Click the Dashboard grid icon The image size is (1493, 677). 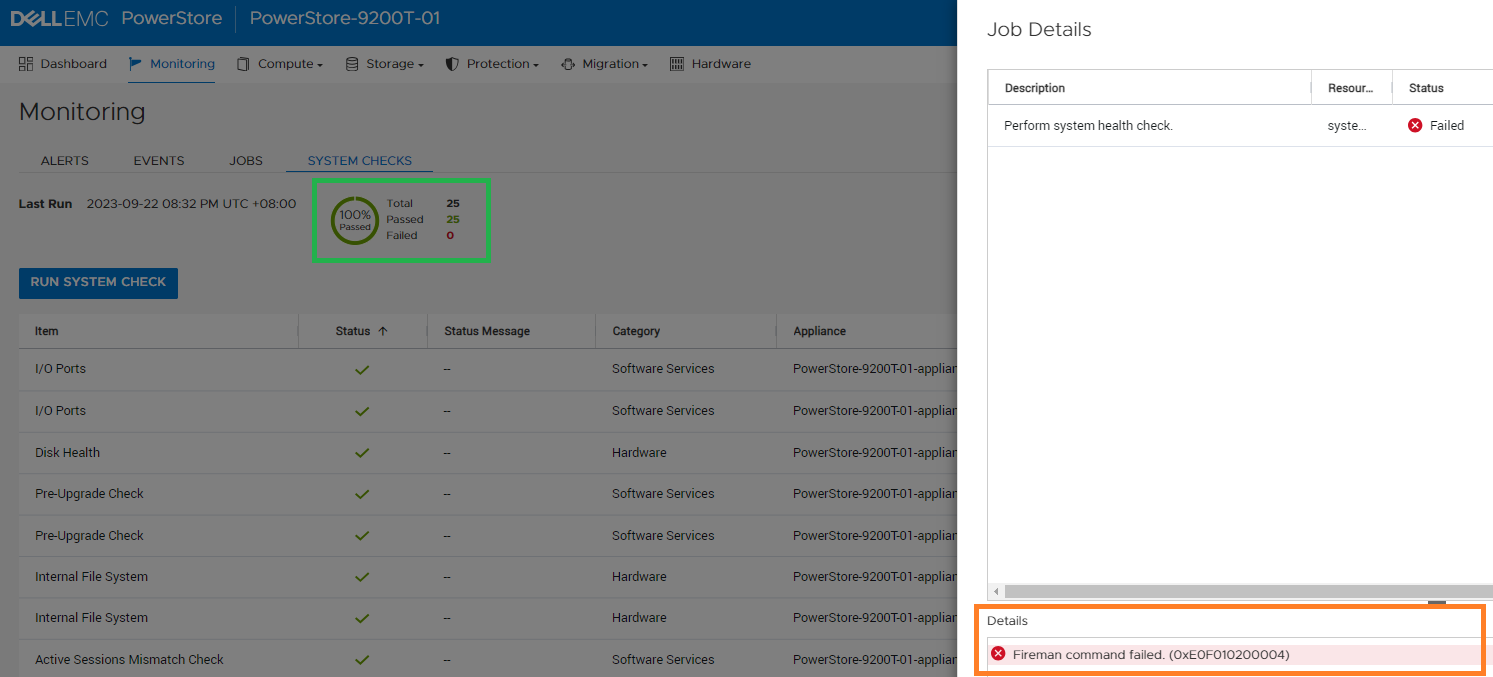pyautogui.click(x=26, y=64)
